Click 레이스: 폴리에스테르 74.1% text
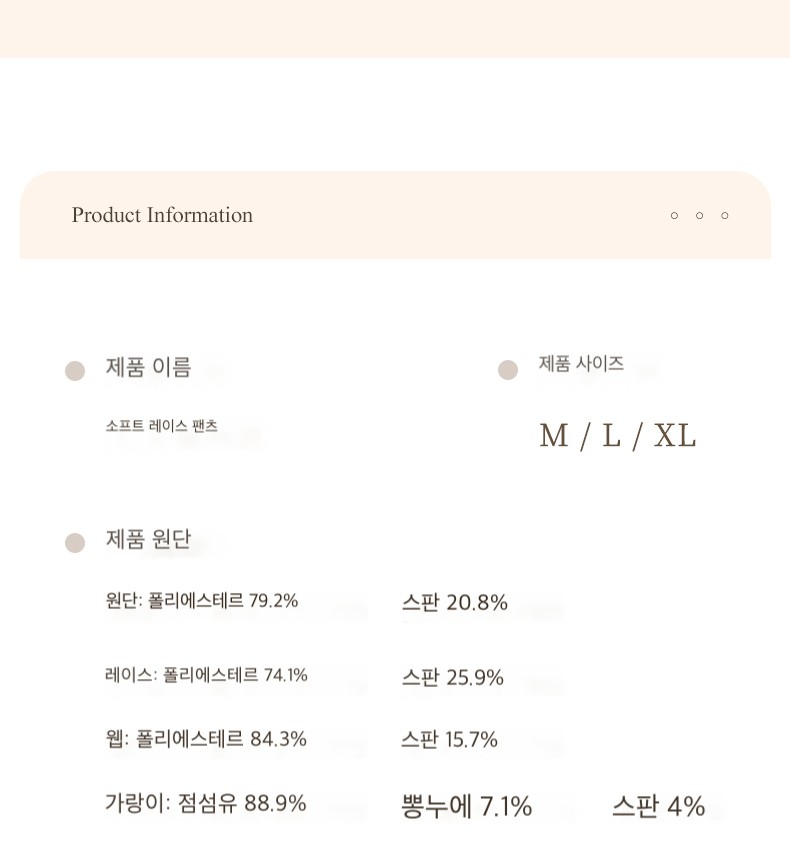This screenshot has width=790, height=860. pos(206,675)
